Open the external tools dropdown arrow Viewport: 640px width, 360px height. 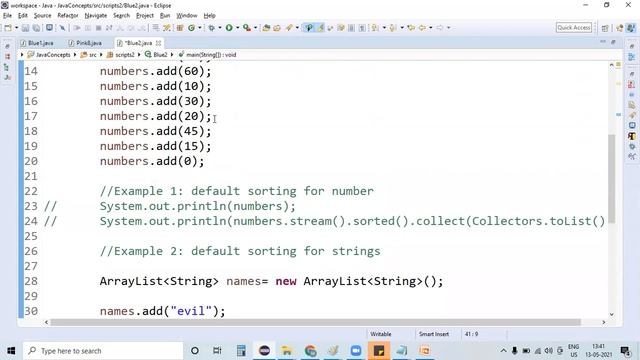(256, 28)
